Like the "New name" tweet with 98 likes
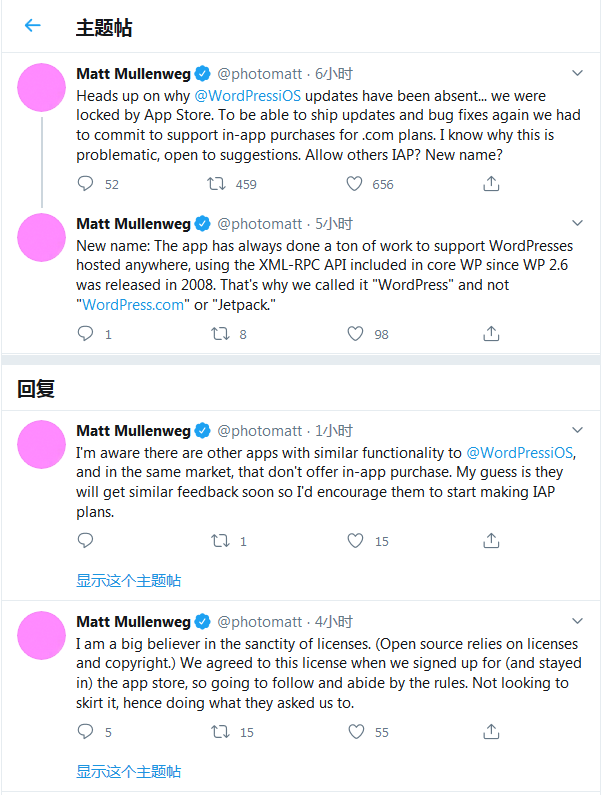This screenshot has width=604, height=795. (354, 334)
